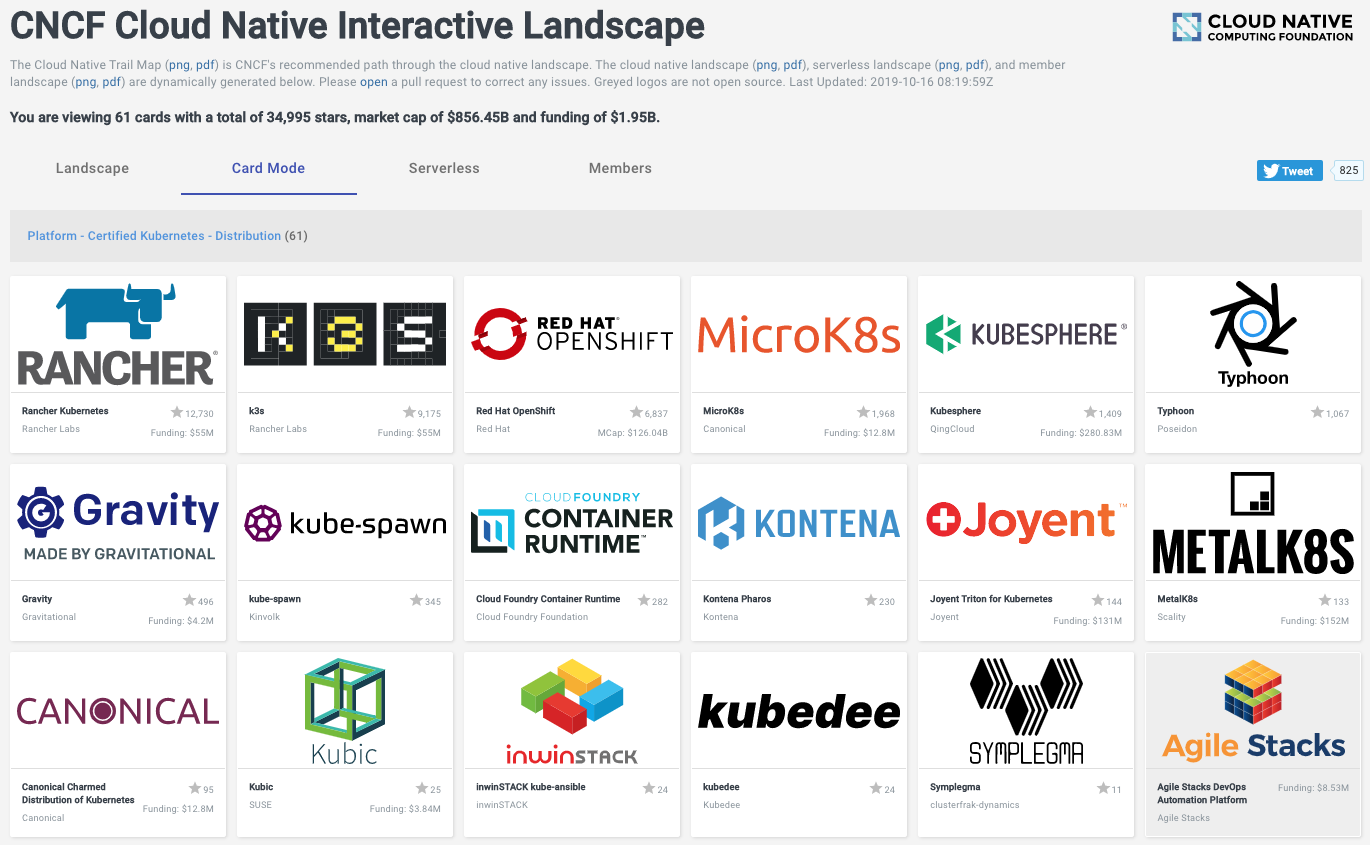Click the Rancher bull logo card
This screenshot has height=845, width=1370.
pyautogui.click(x=117, y=334)
